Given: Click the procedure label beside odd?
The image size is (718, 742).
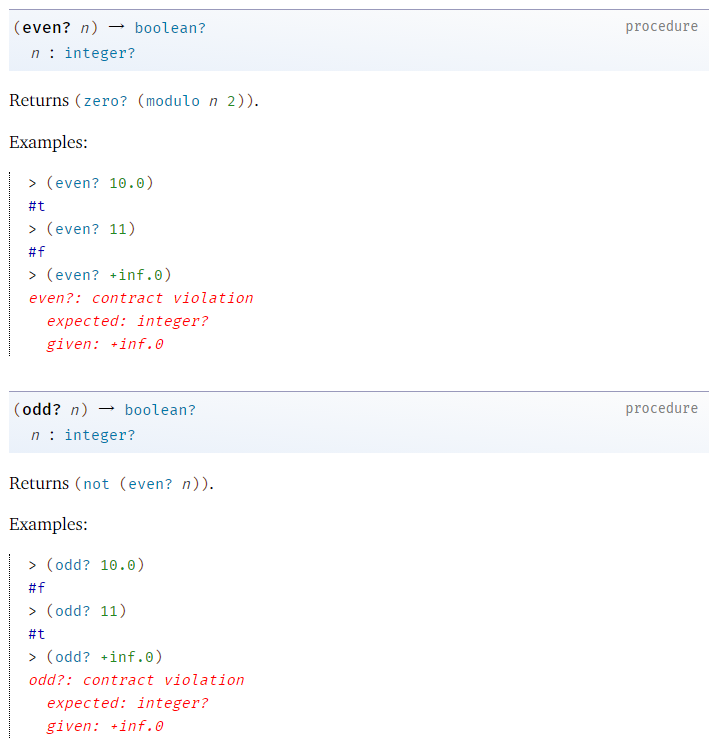Looking at the screenshot, I should coord(661,408).
